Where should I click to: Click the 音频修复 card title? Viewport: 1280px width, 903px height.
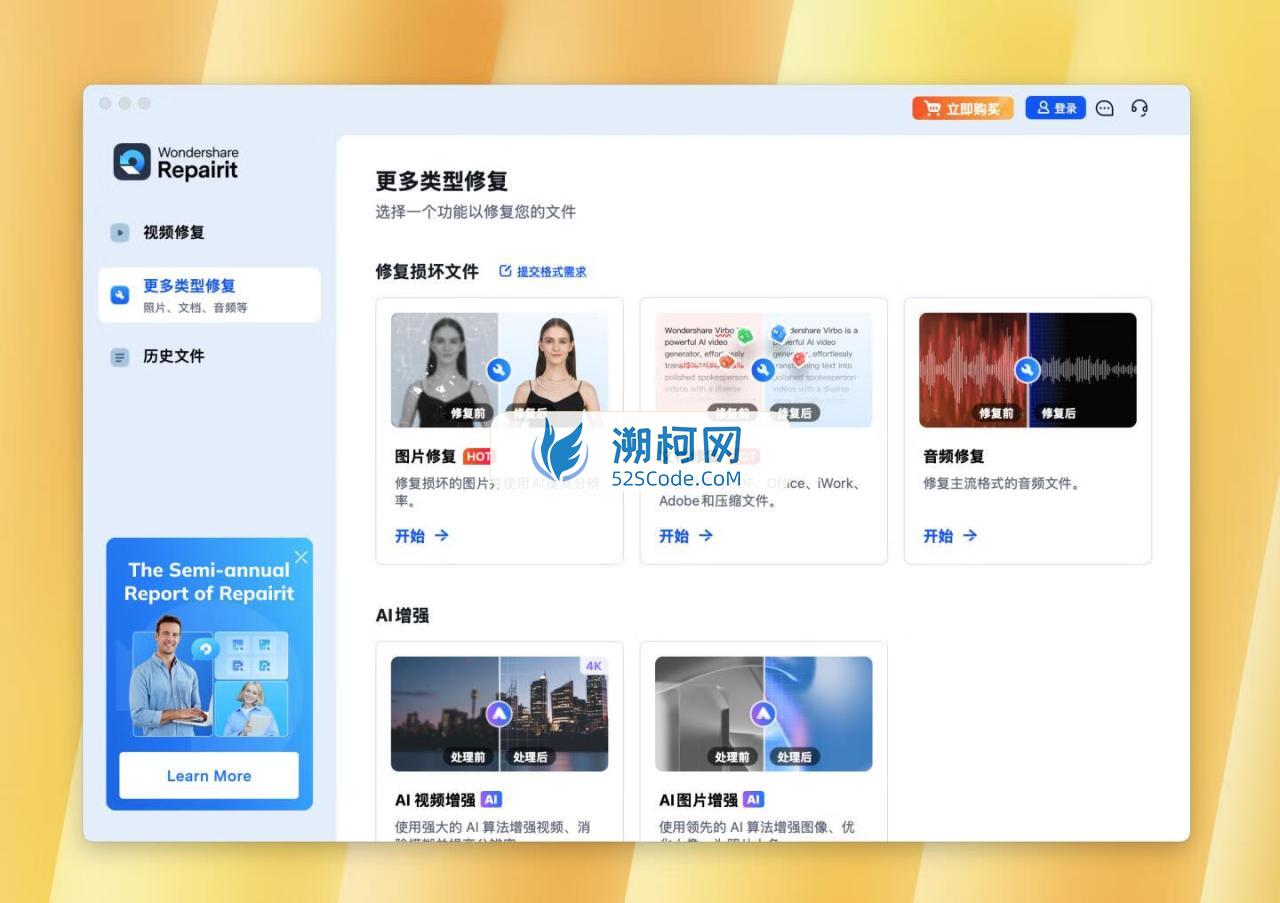click(954, 456)
